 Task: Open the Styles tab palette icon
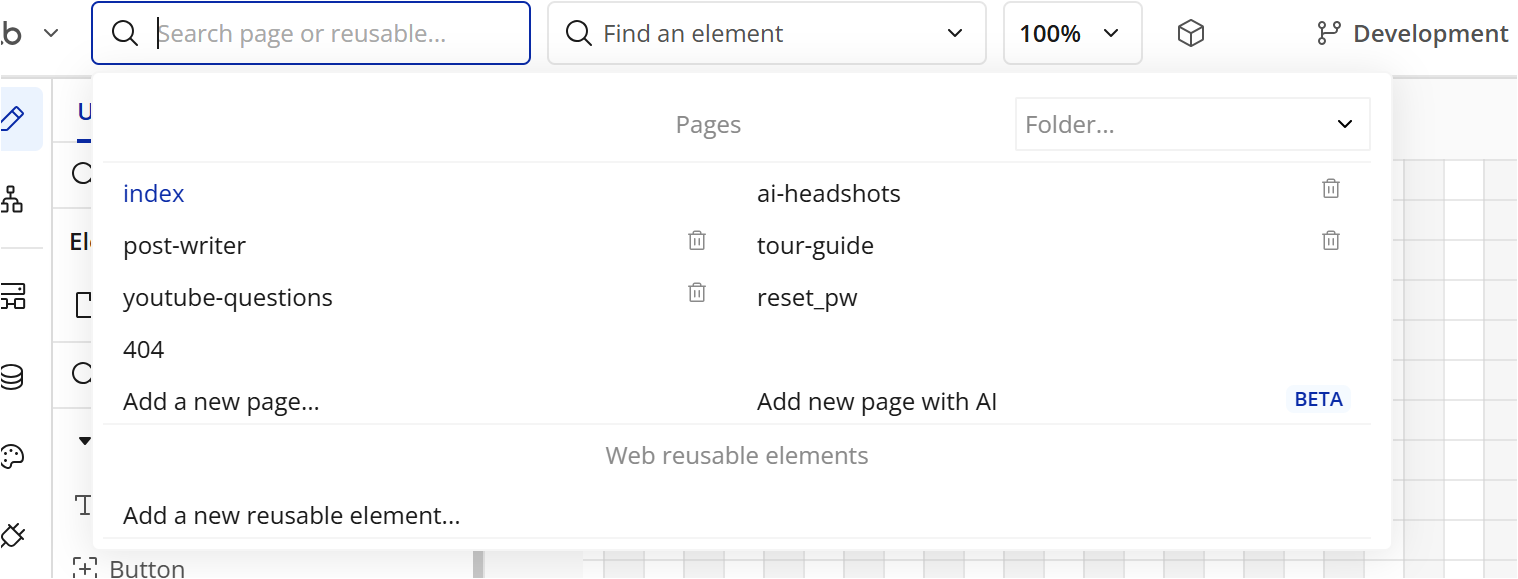12,457
